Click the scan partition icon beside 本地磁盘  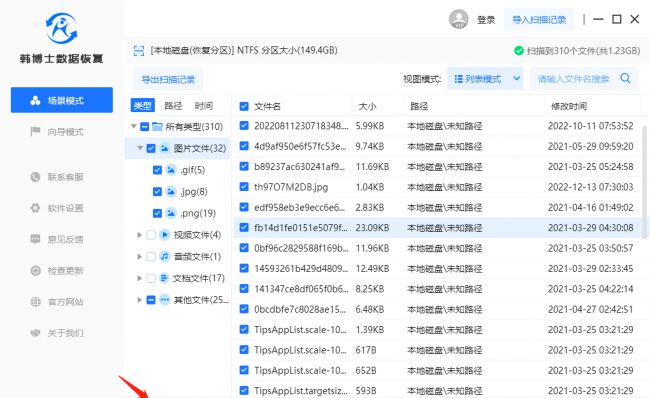(x=138, y=51)
